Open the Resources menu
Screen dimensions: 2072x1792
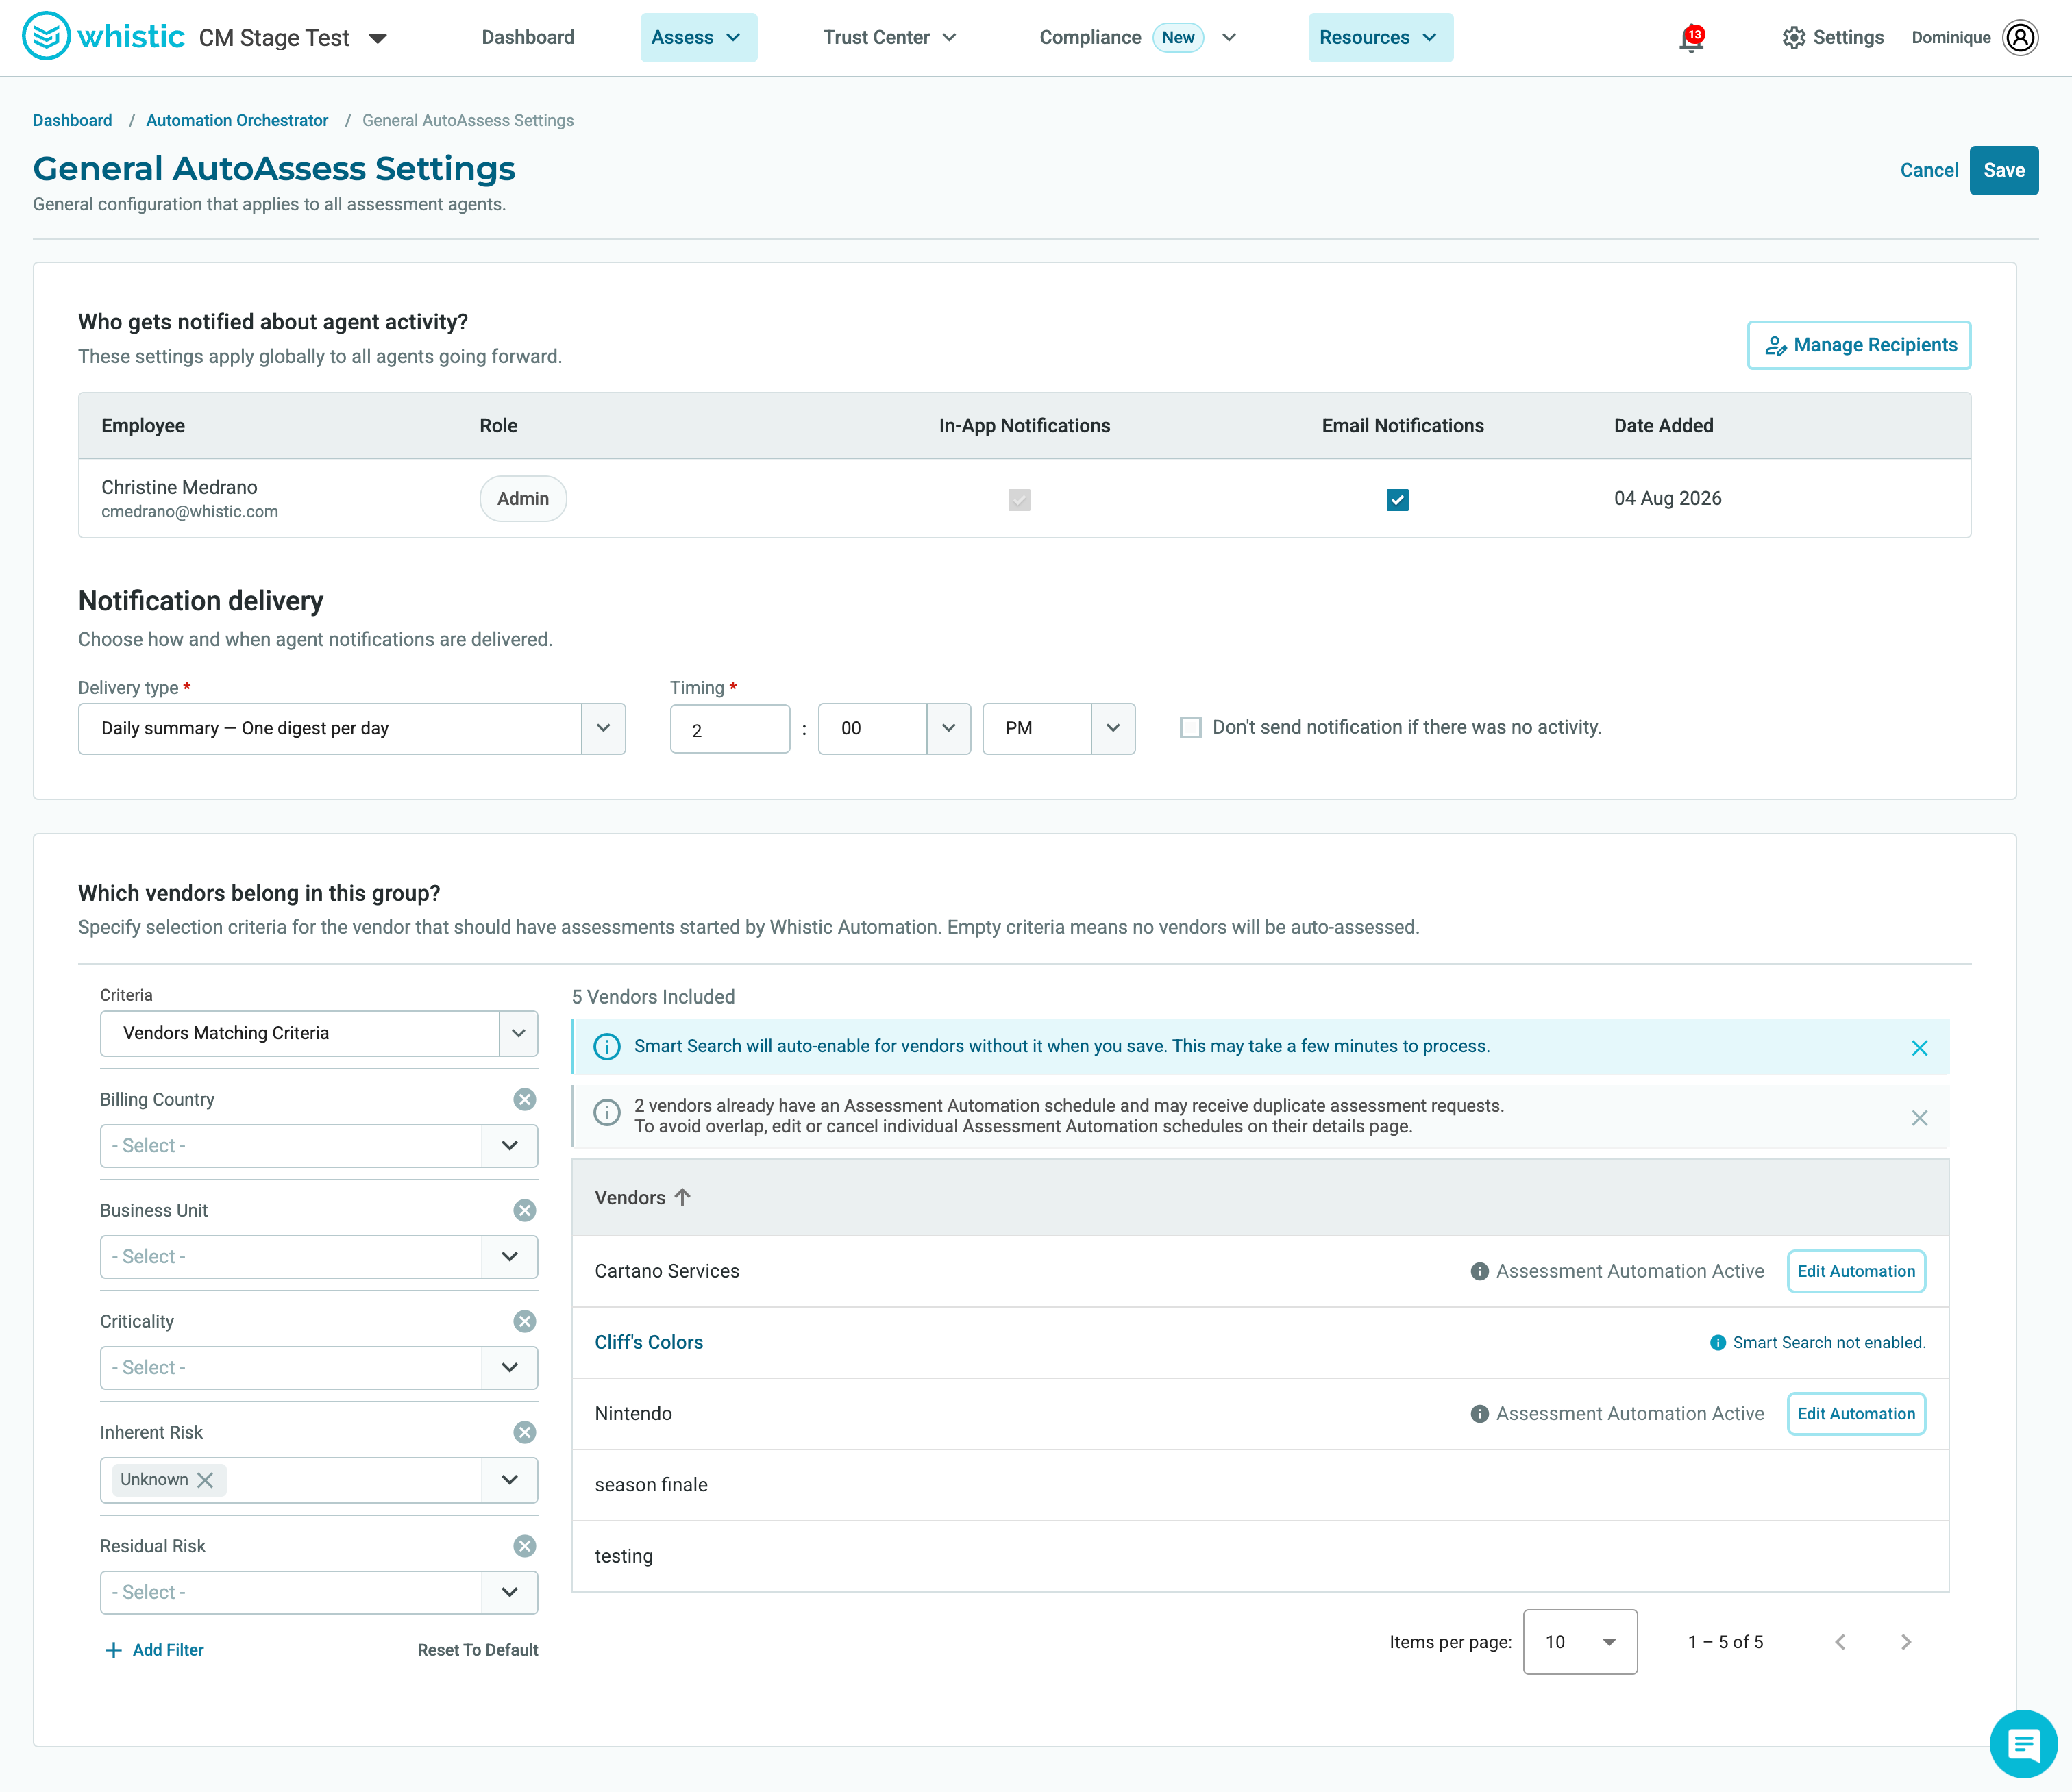tap(1380, 38)
